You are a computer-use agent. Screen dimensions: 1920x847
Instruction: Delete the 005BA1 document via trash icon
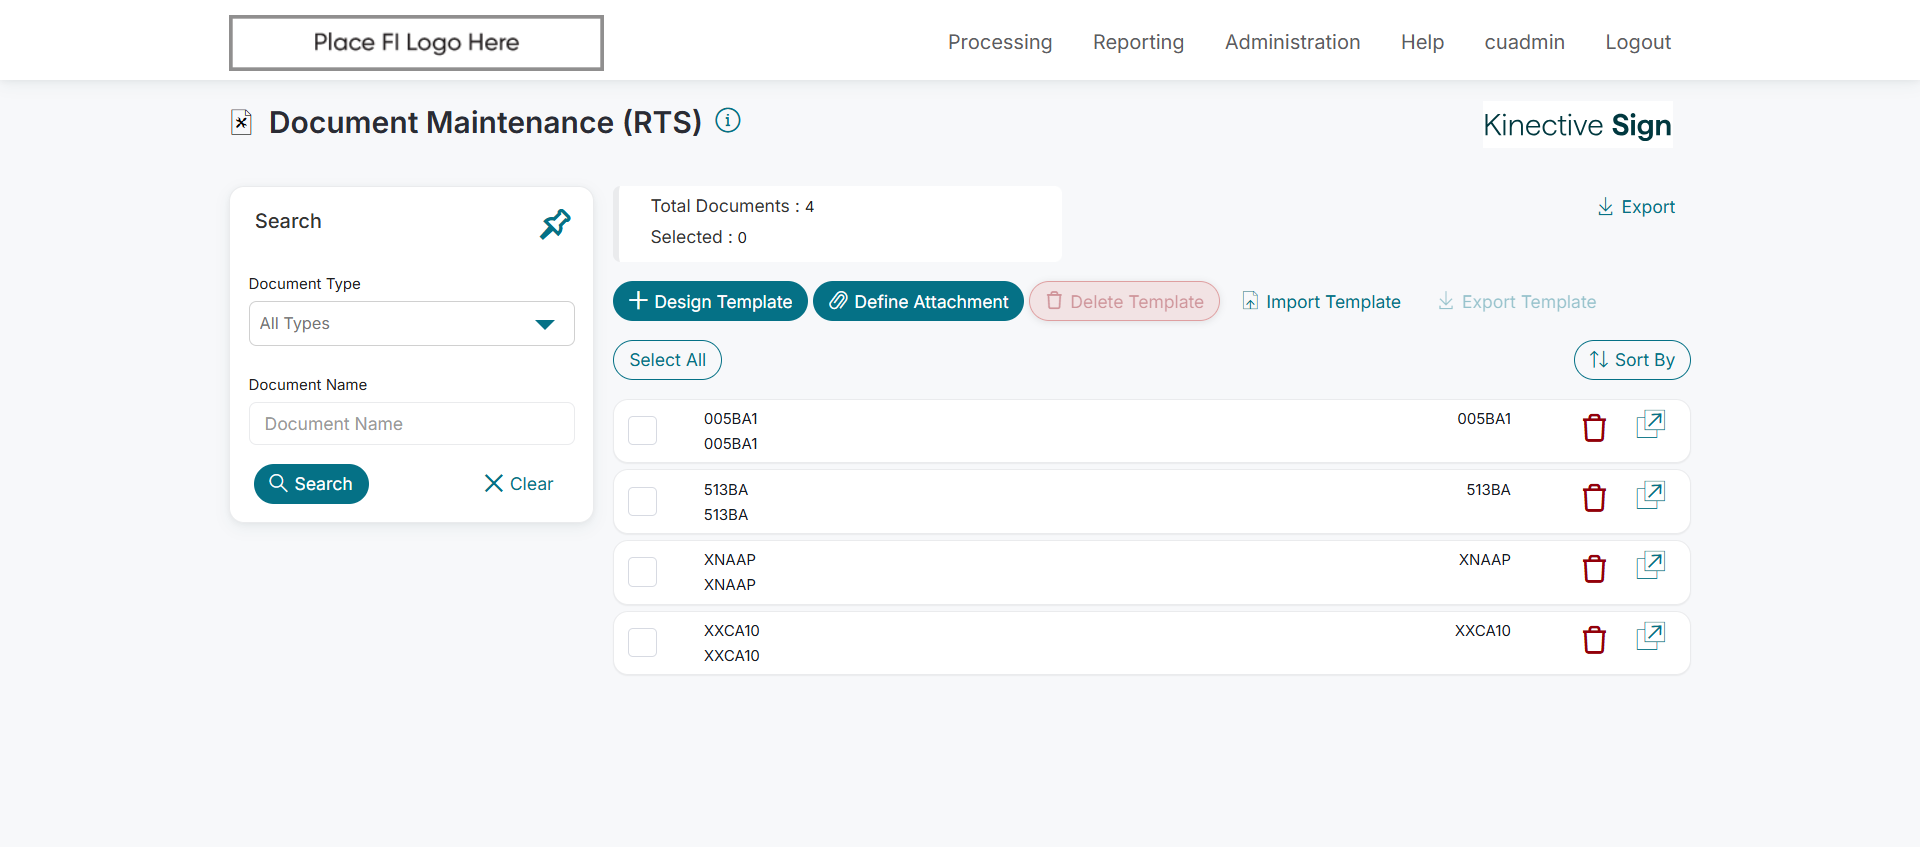[1594, 428]
